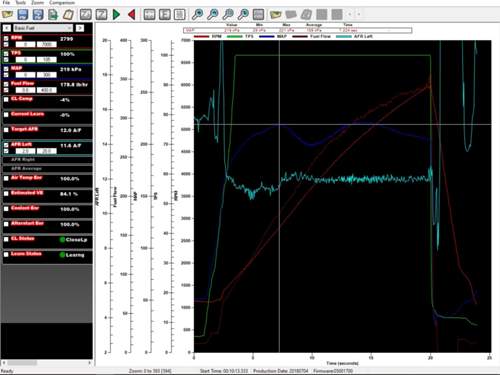The image size is (500, 375).
Task: Click the blue Save floppy disk icon
Action: coord(22,14)
